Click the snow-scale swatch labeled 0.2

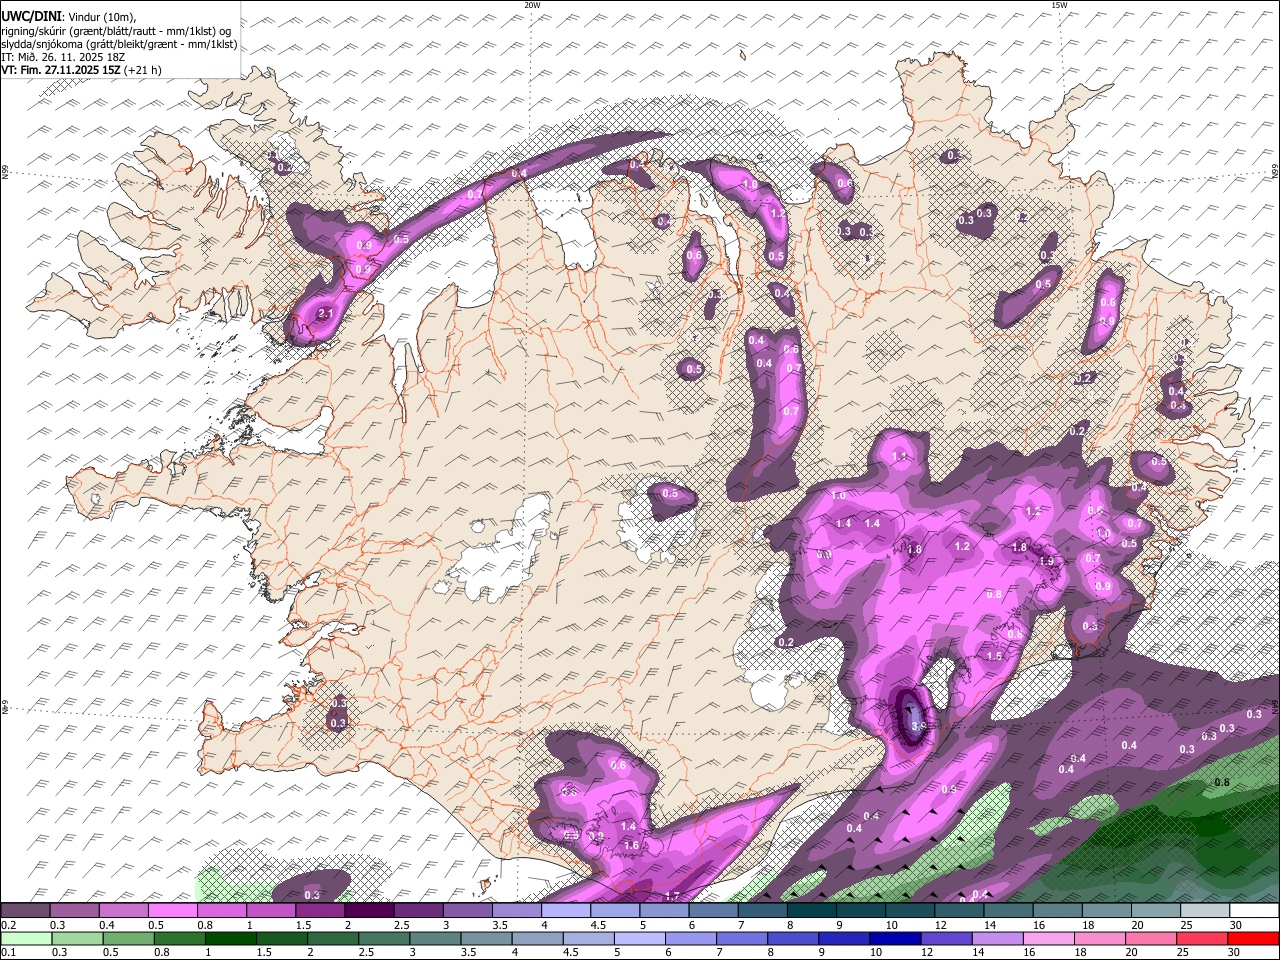pyautogui.click(x=25, y=910)
